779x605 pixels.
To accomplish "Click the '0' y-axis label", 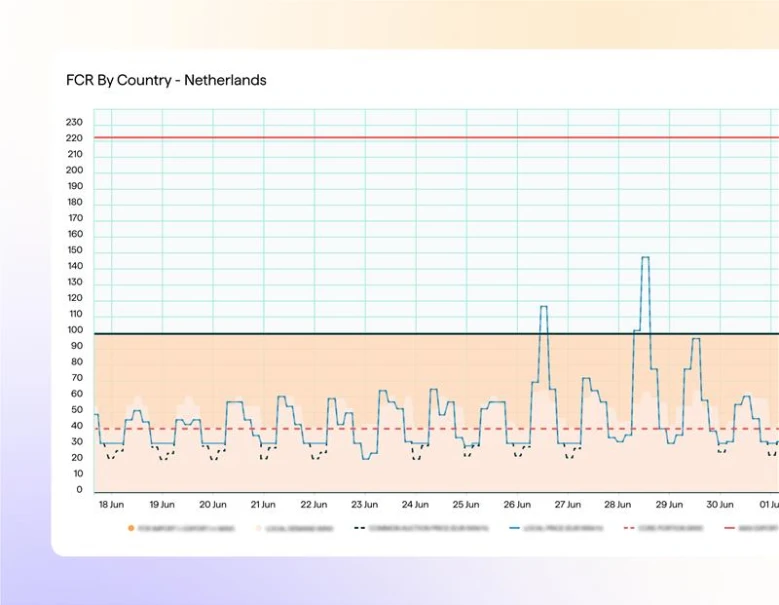I will pos(79,490).
